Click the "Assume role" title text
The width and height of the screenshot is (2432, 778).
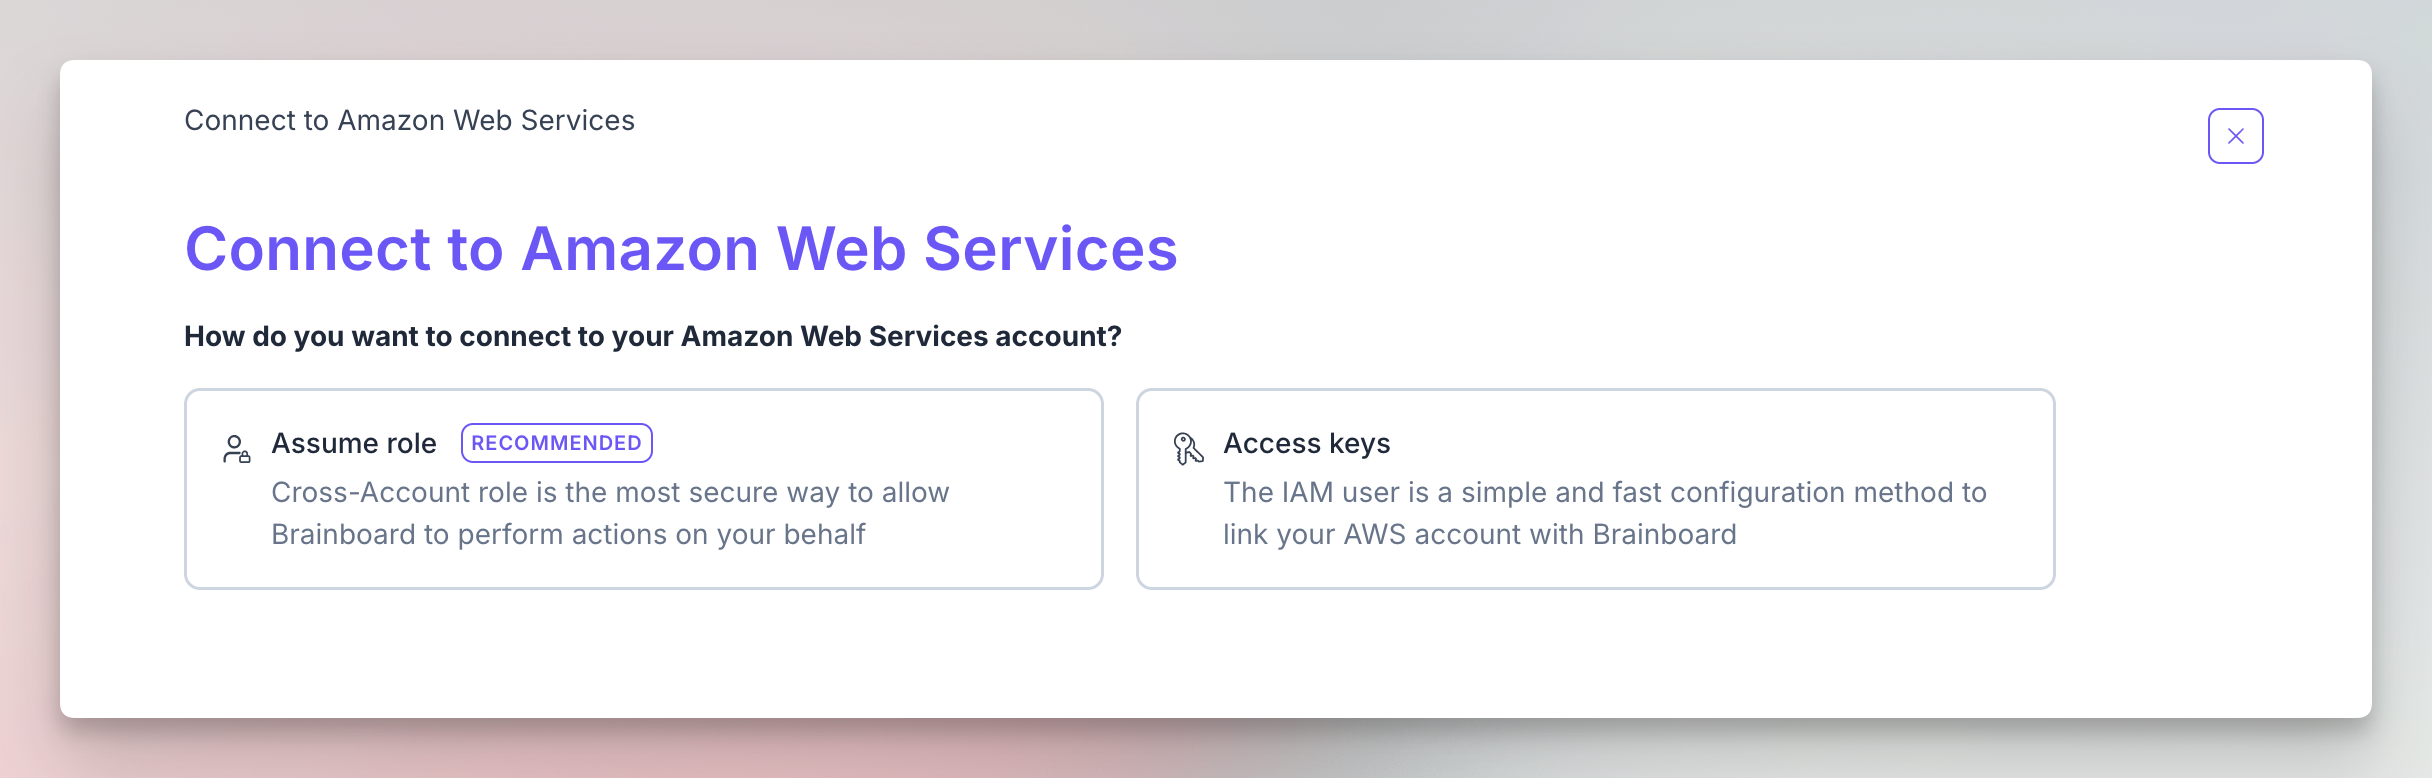pyautogui.click(x=354, y=443)
